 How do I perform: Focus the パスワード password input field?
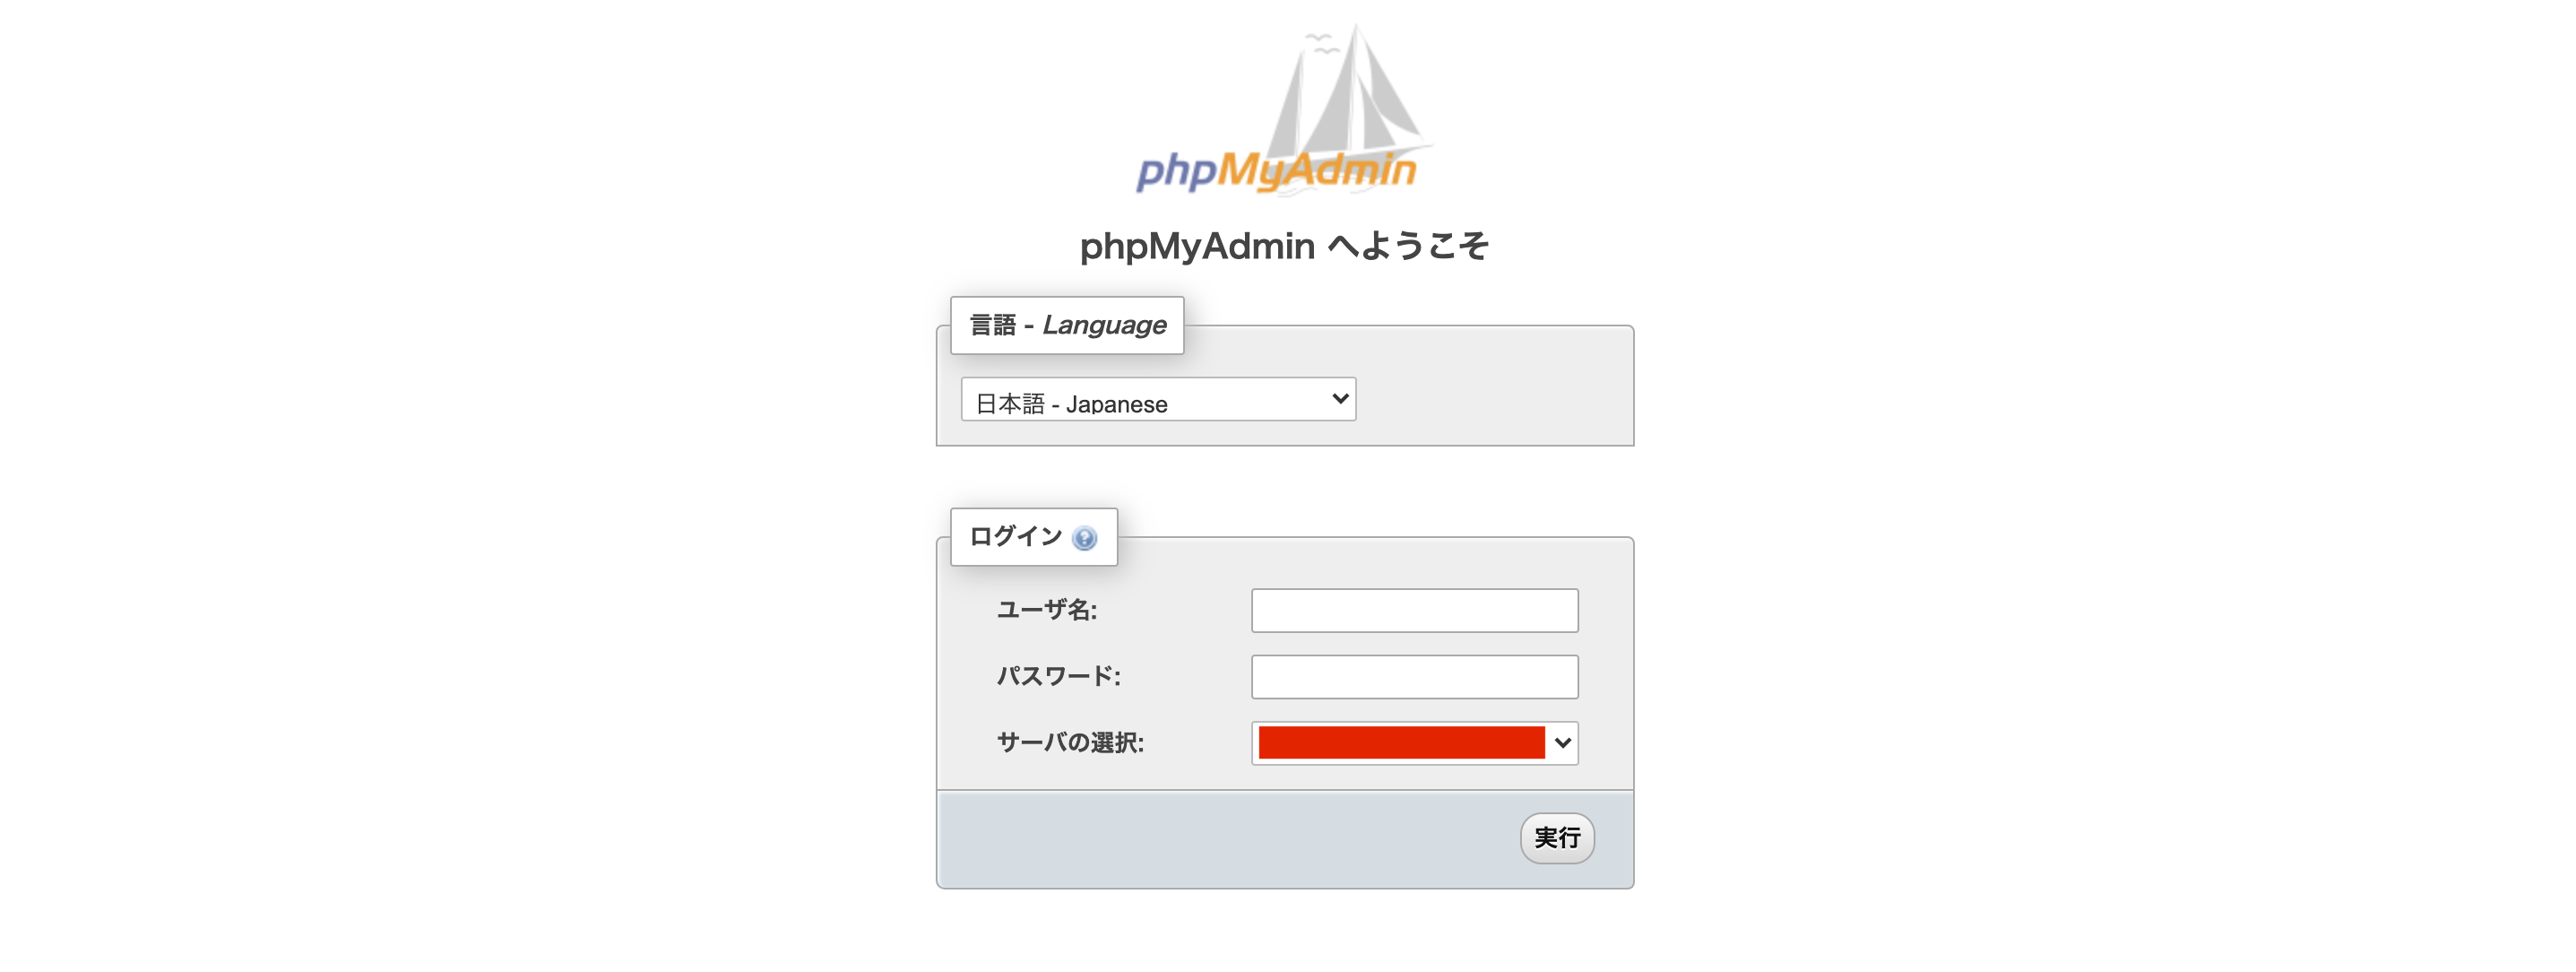pos(1414,676)
